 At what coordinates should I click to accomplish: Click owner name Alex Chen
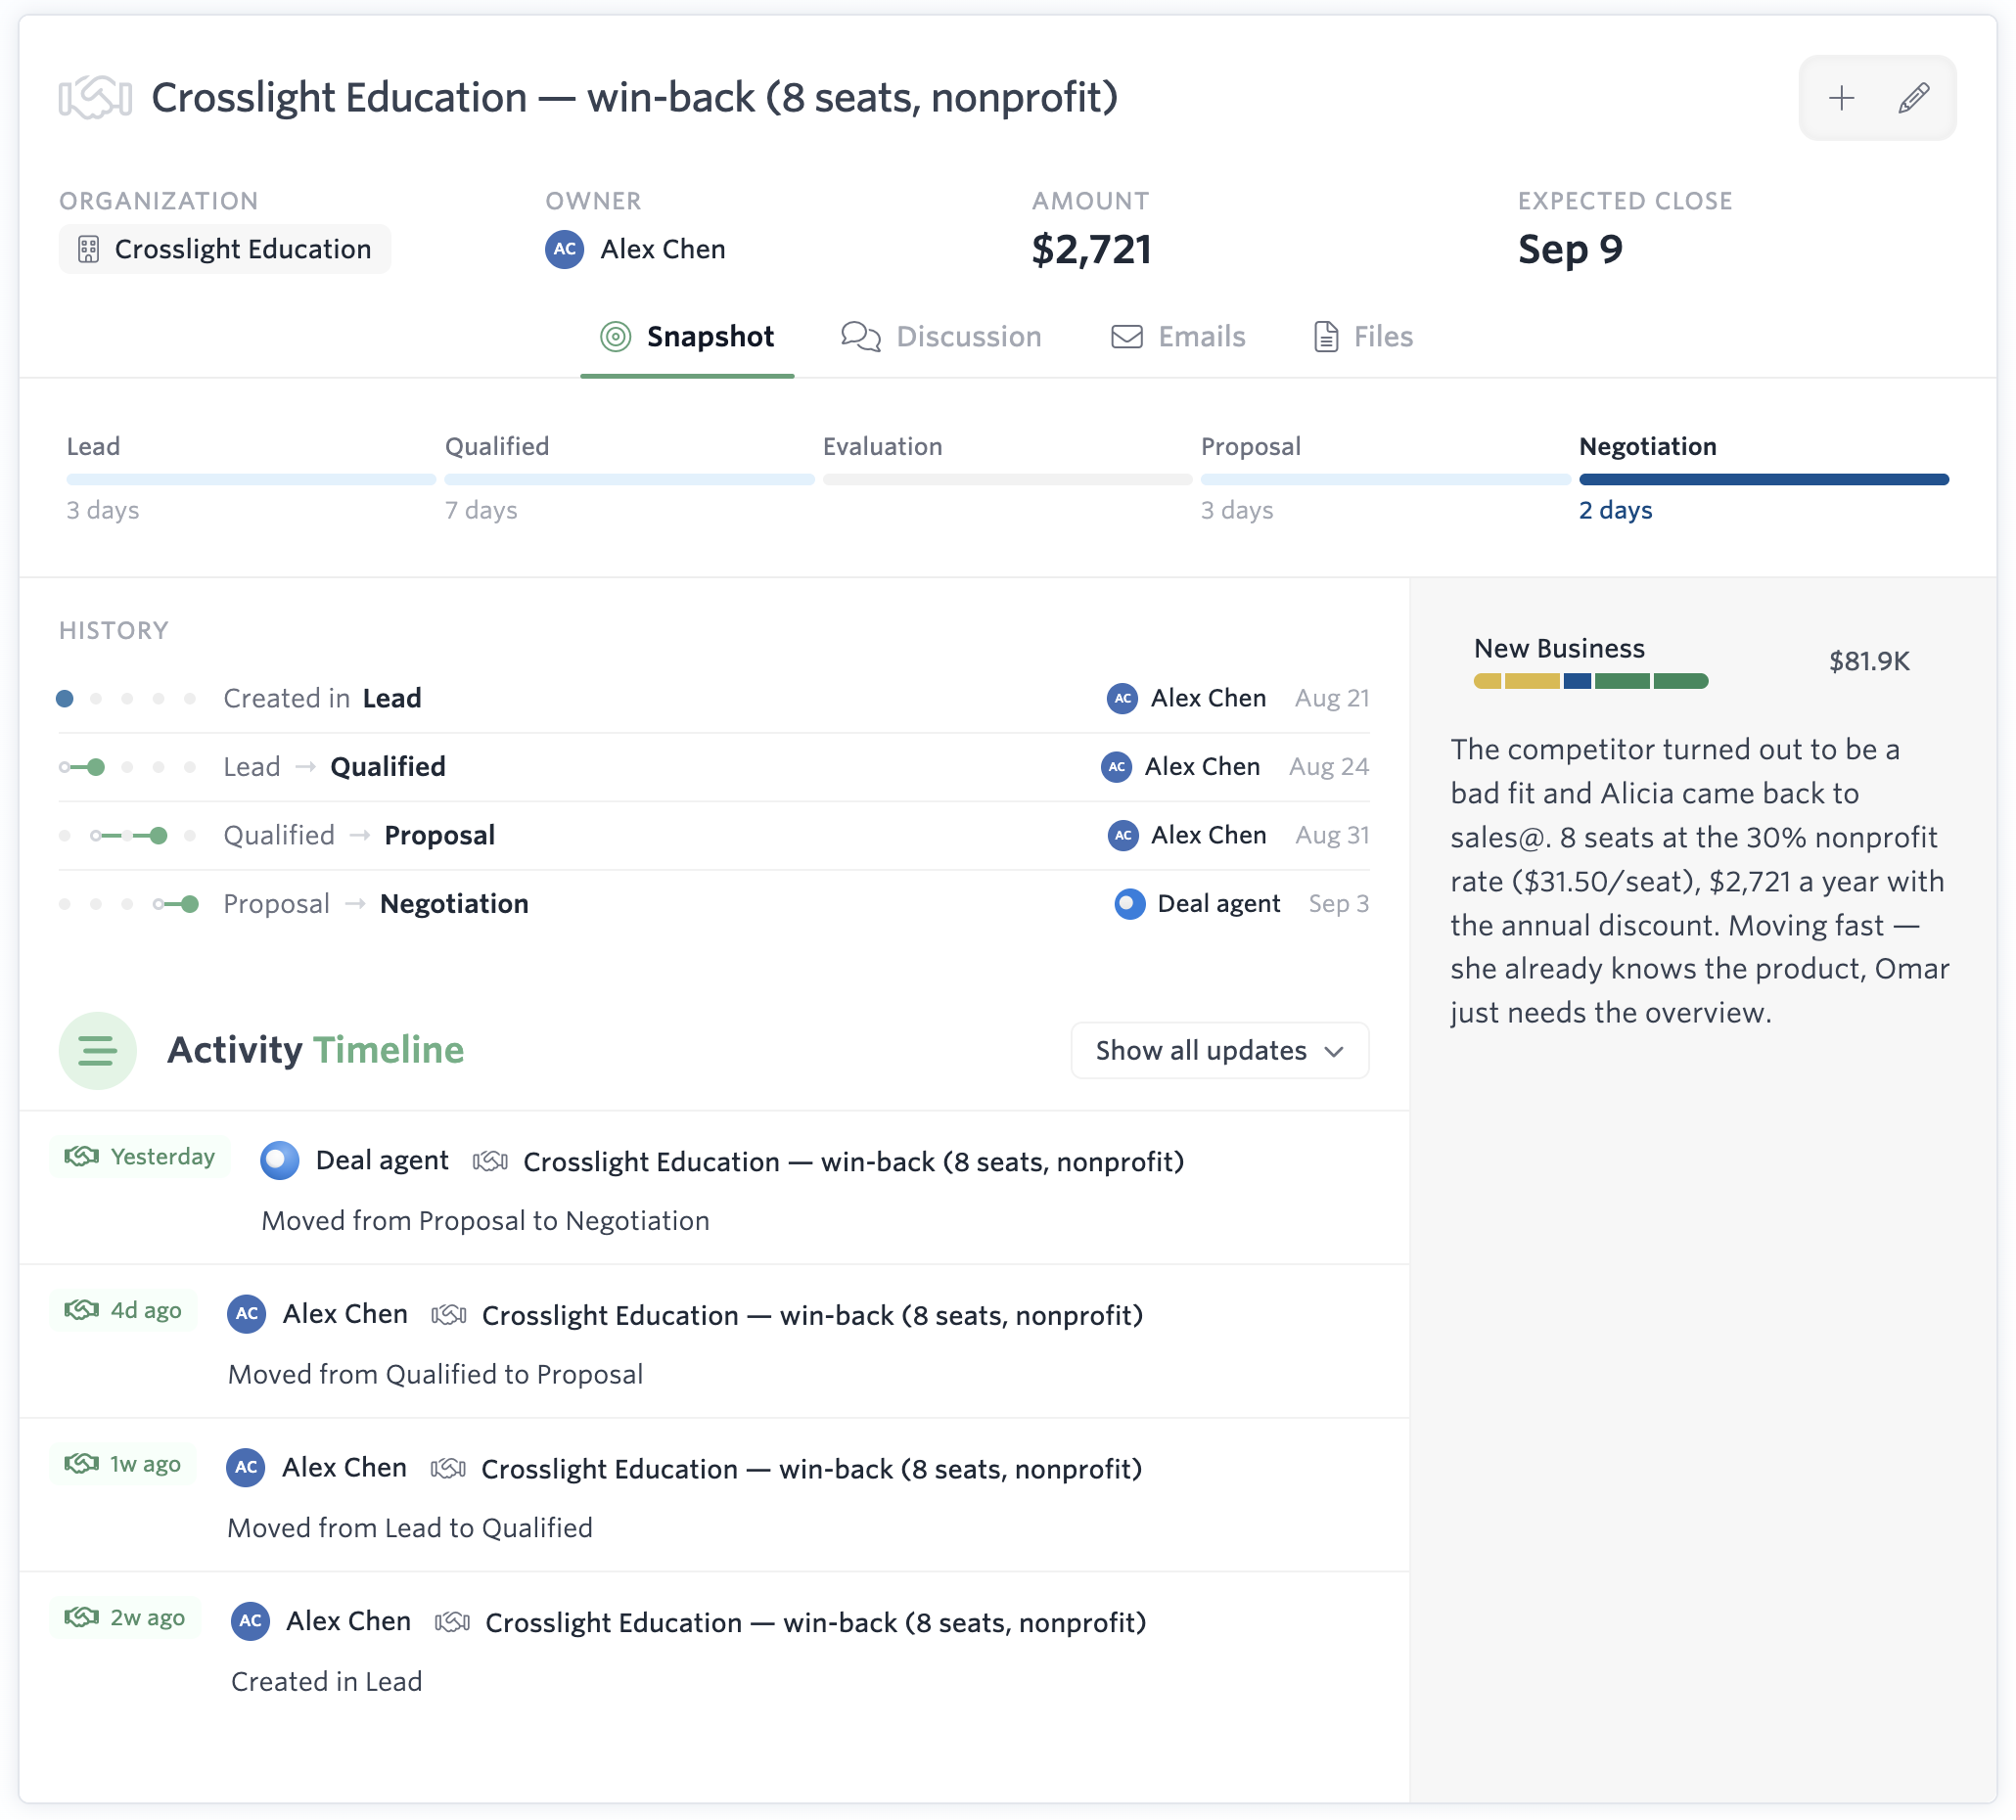point(663,249)
